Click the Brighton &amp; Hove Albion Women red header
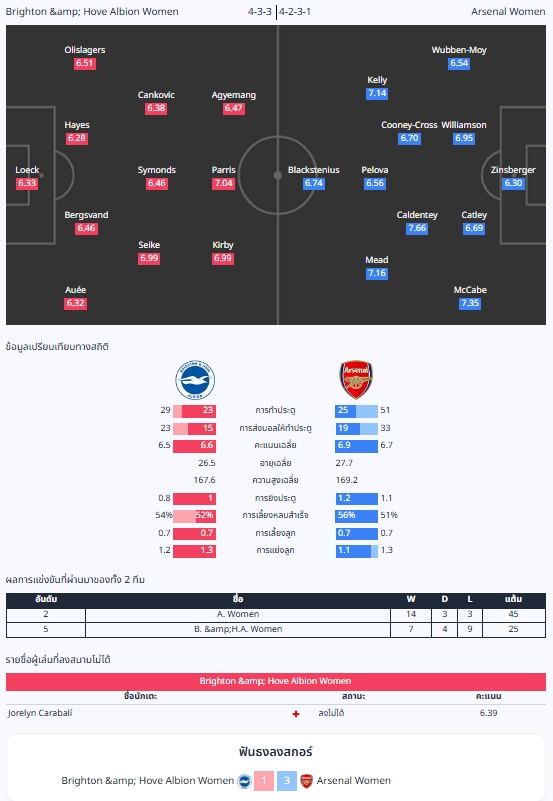 point(276,681)
